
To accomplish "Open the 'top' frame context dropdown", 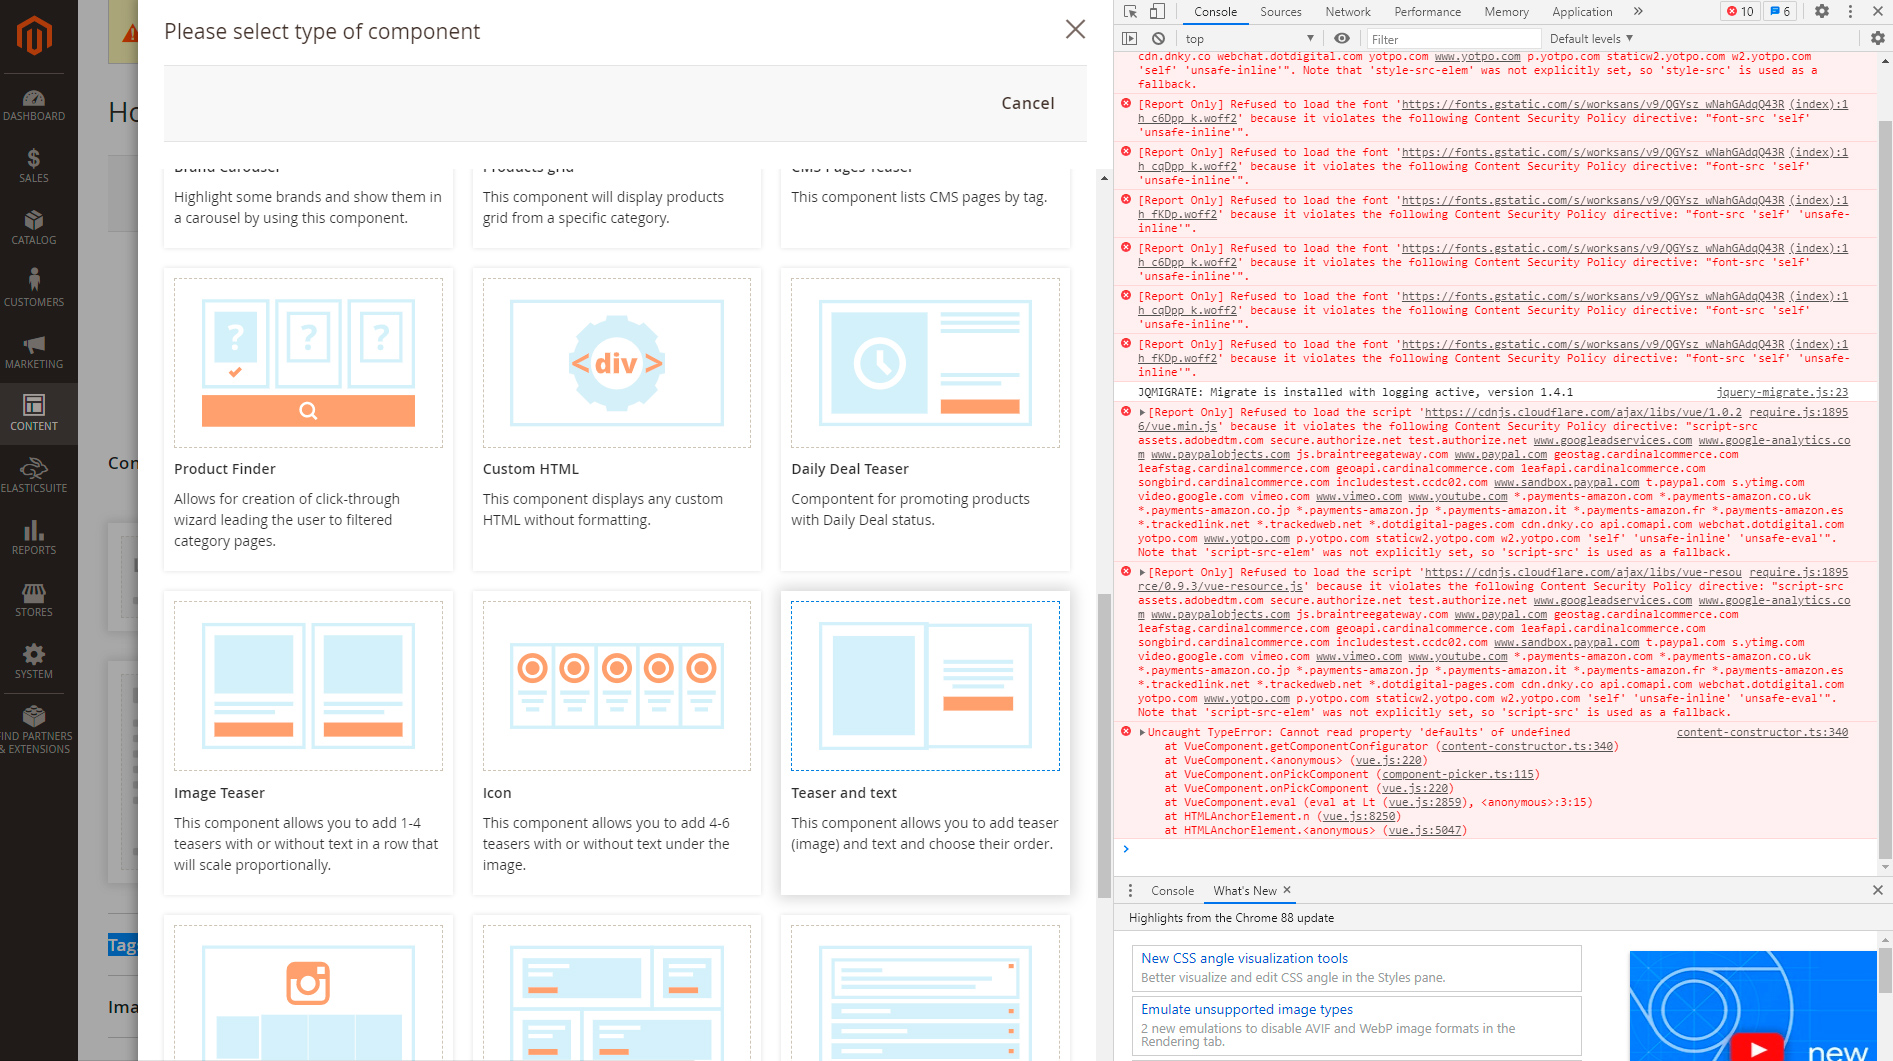I will click(x=1247, y=38).
